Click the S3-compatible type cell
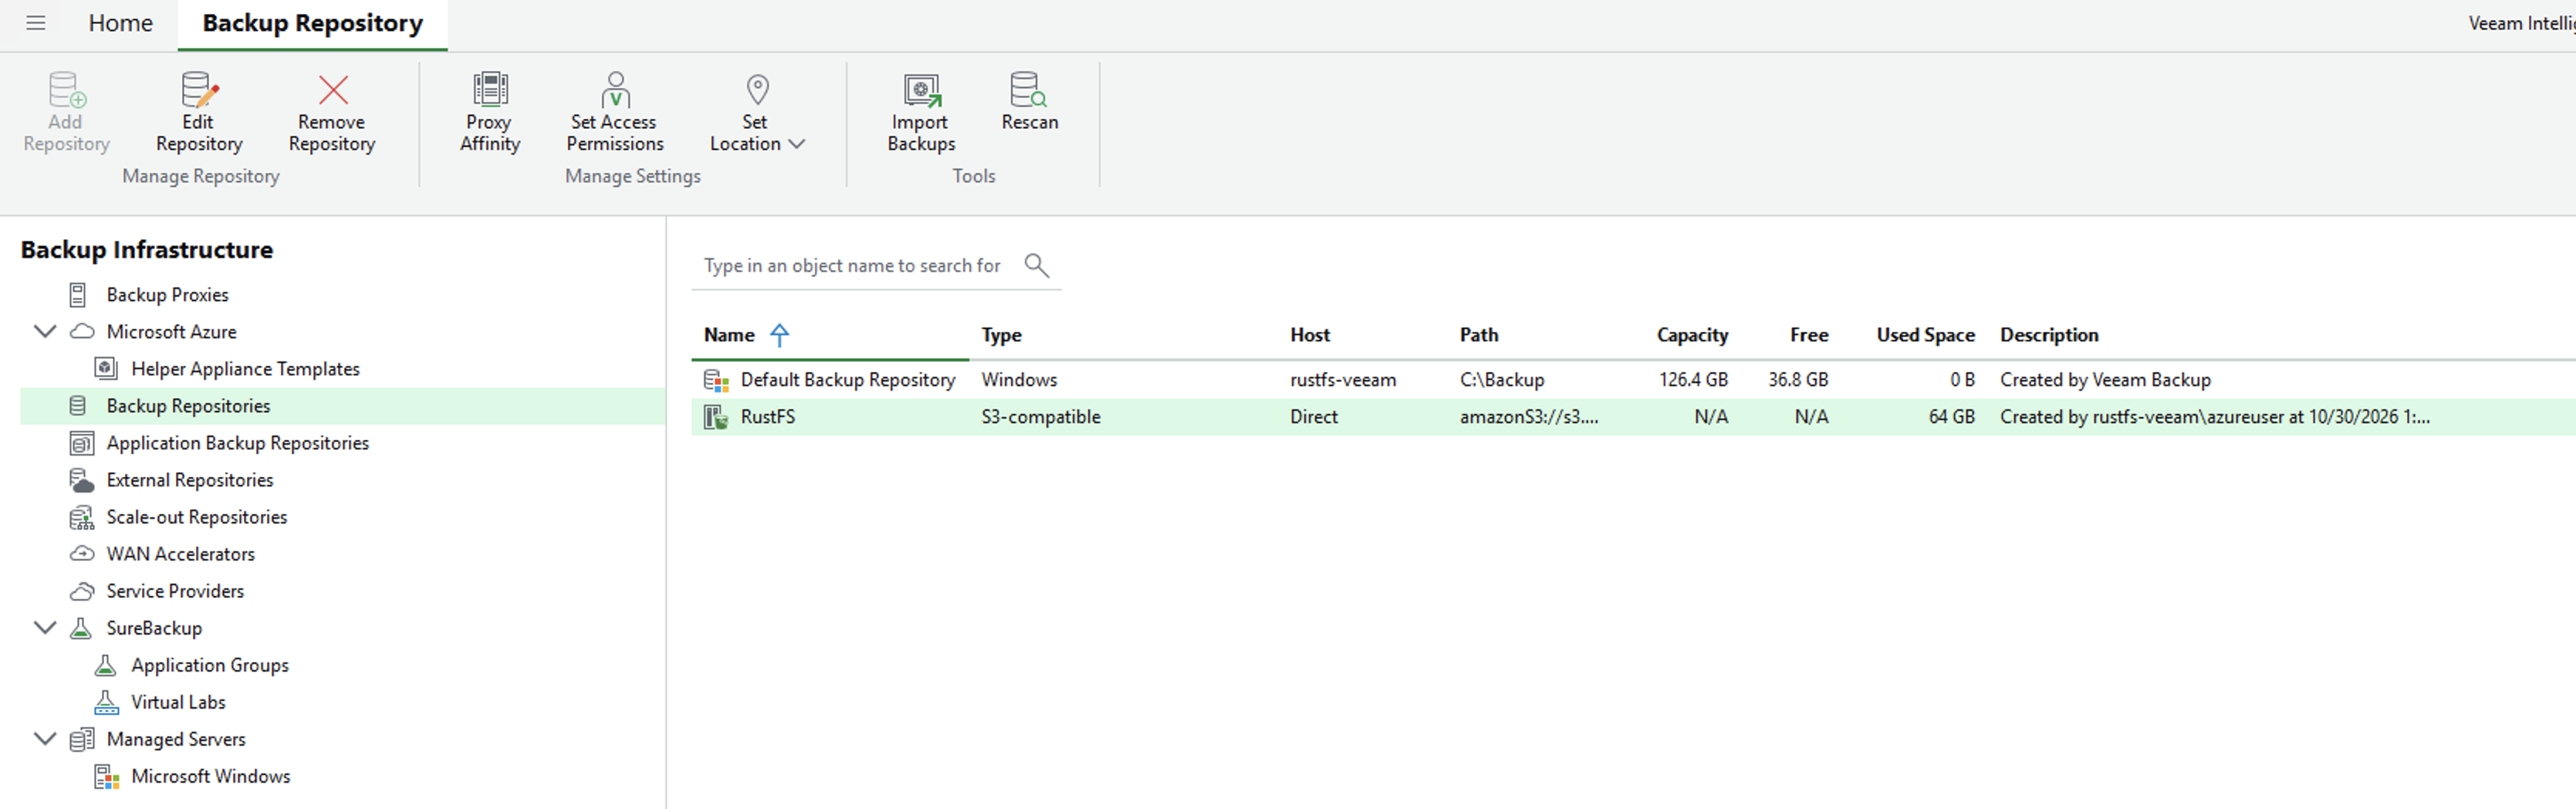Viewport: 2576px width, 809px height. (x=1040, y=417)
